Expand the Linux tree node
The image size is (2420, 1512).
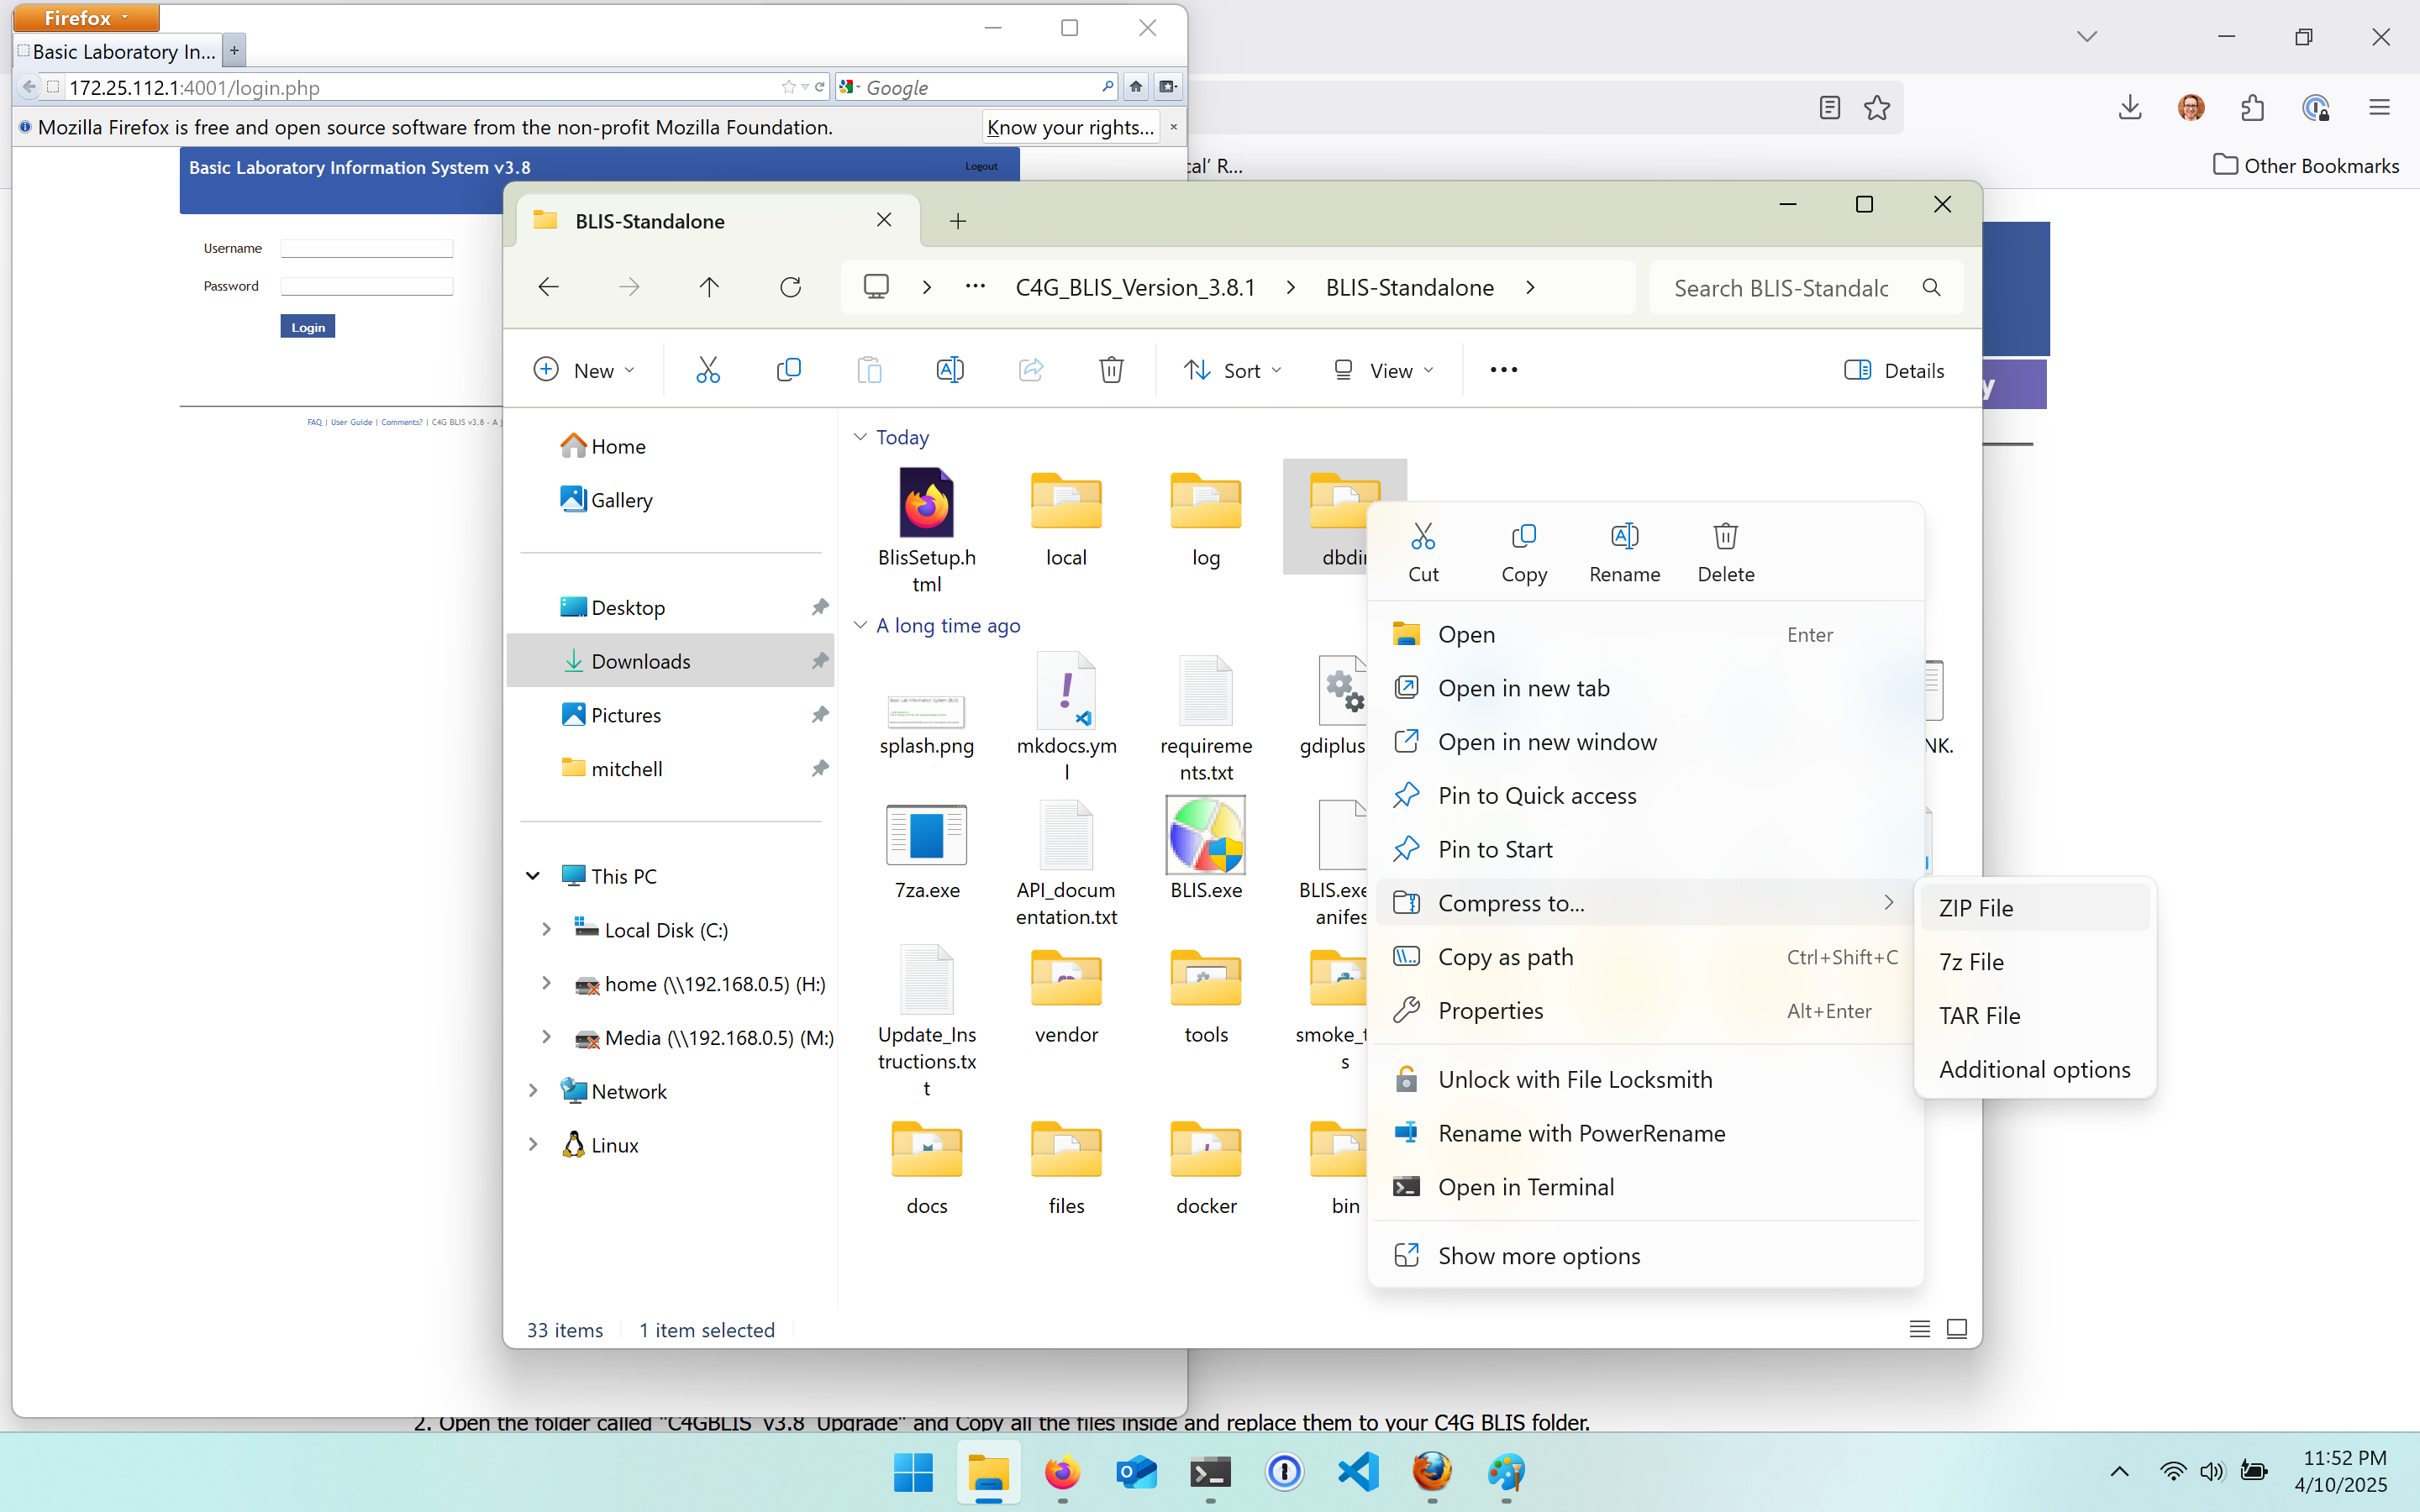click(x=533, y=1145)
